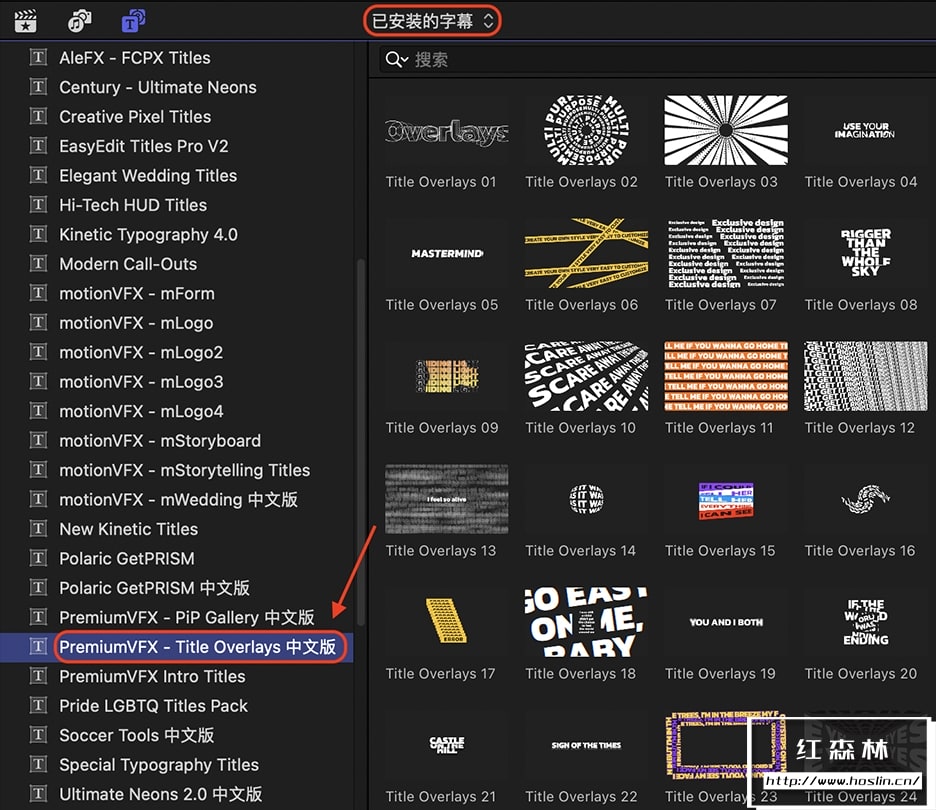Image resolution: width=936 pixels, height=810 pixels.
Task: Select Title Overlays 13 glitch thumbnail
Action: point(447,500)
